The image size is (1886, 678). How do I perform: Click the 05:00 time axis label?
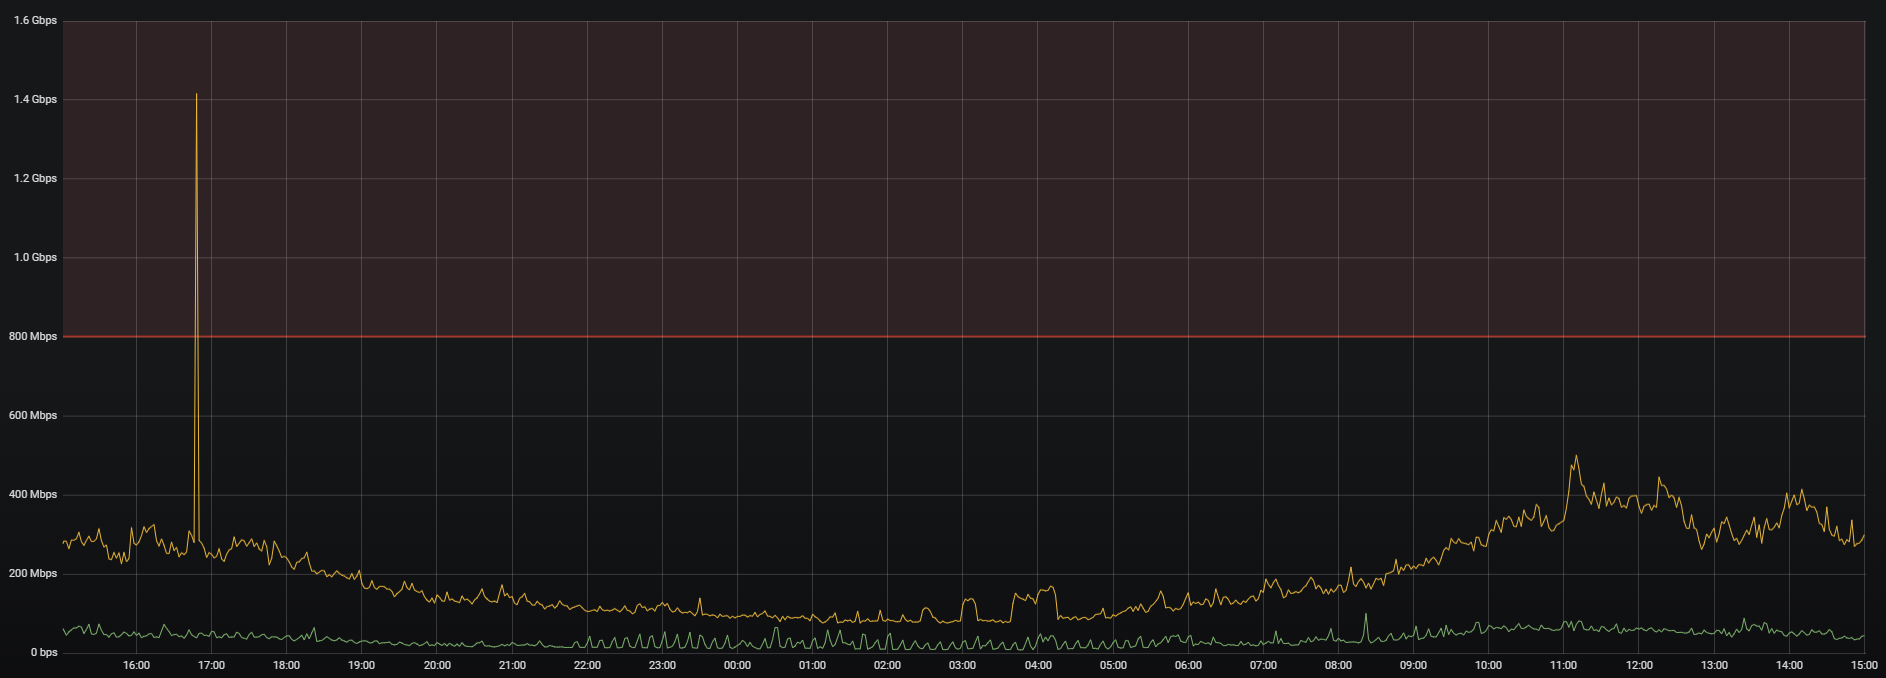[1113, 666]
